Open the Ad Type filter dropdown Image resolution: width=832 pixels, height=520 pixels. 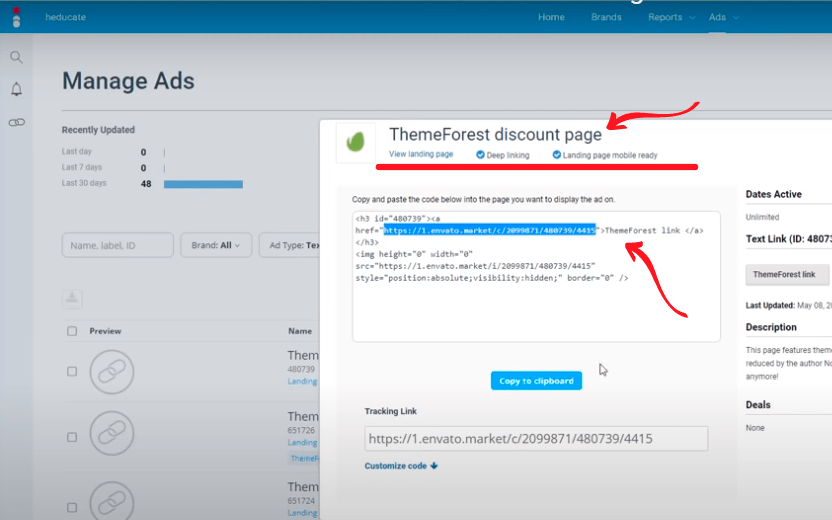(x=290, y=245)
